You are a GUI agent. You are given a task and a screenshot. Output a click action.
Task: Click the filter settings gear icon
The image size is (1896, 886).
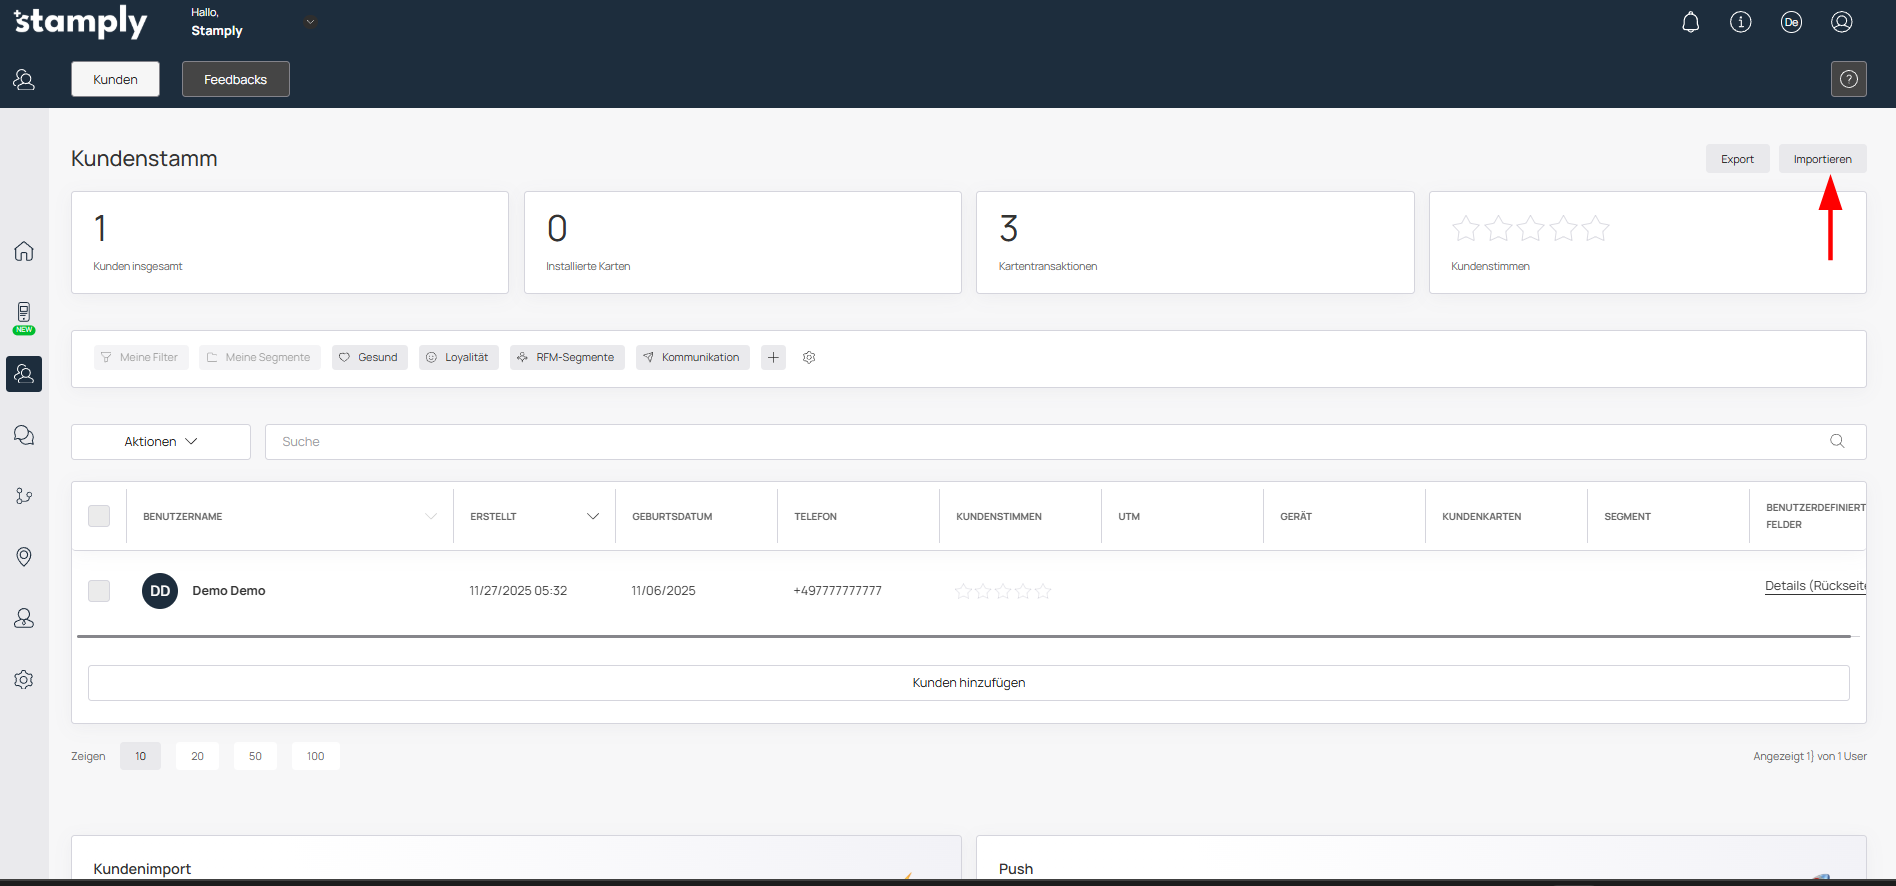tap(809, 357)
